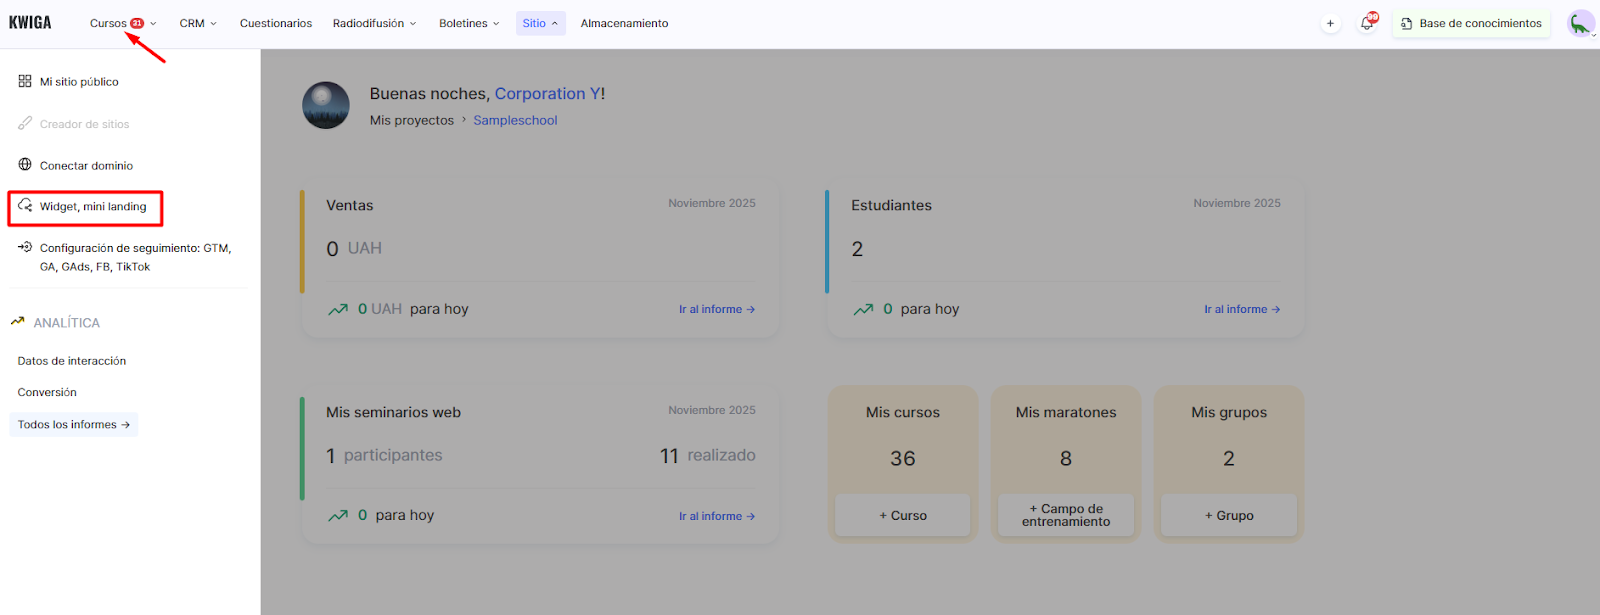
Task: Expand the CRM dropdown menu
Action: tap(197, 23)
